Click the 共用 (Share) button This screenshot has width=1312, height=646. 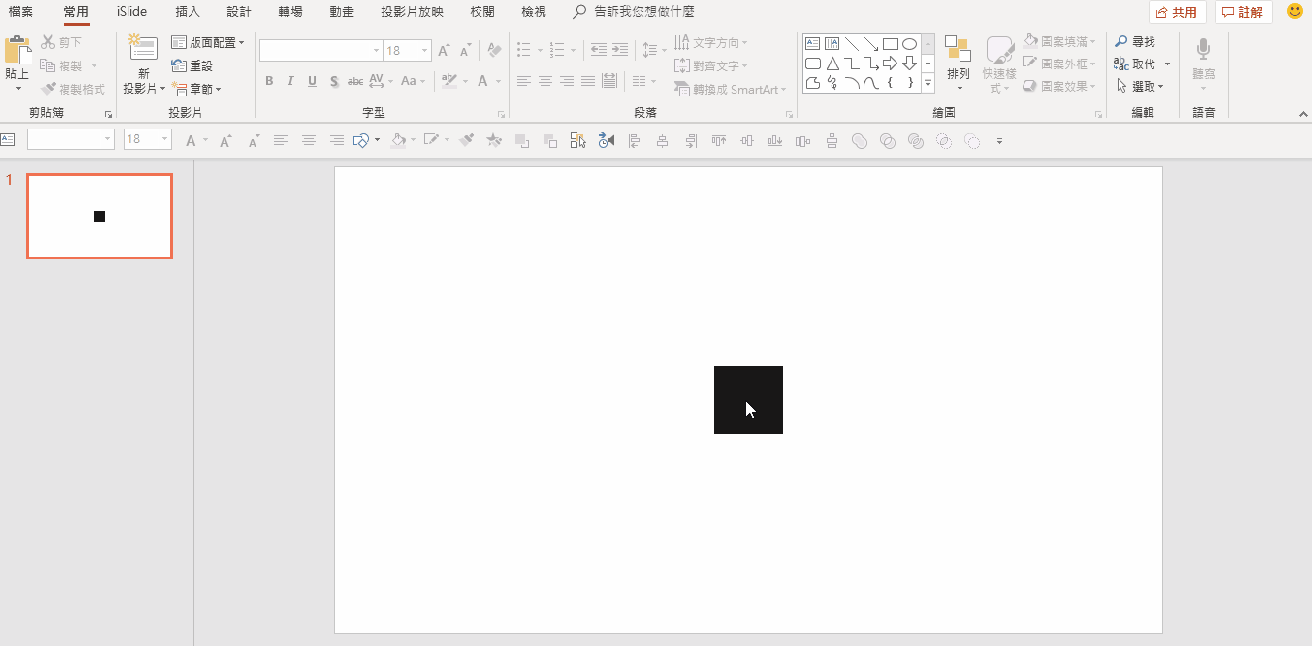click(1177, 12)
